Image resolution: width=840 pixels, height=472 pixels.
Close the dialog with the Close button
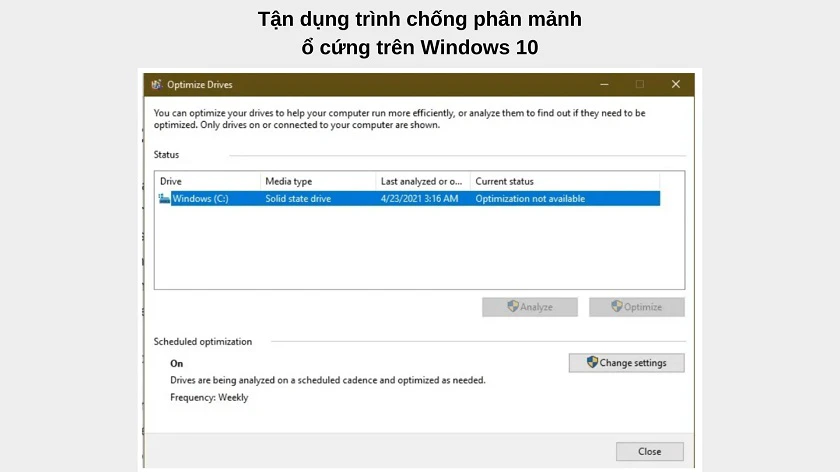pyautogui.click(x=649, y=452)
